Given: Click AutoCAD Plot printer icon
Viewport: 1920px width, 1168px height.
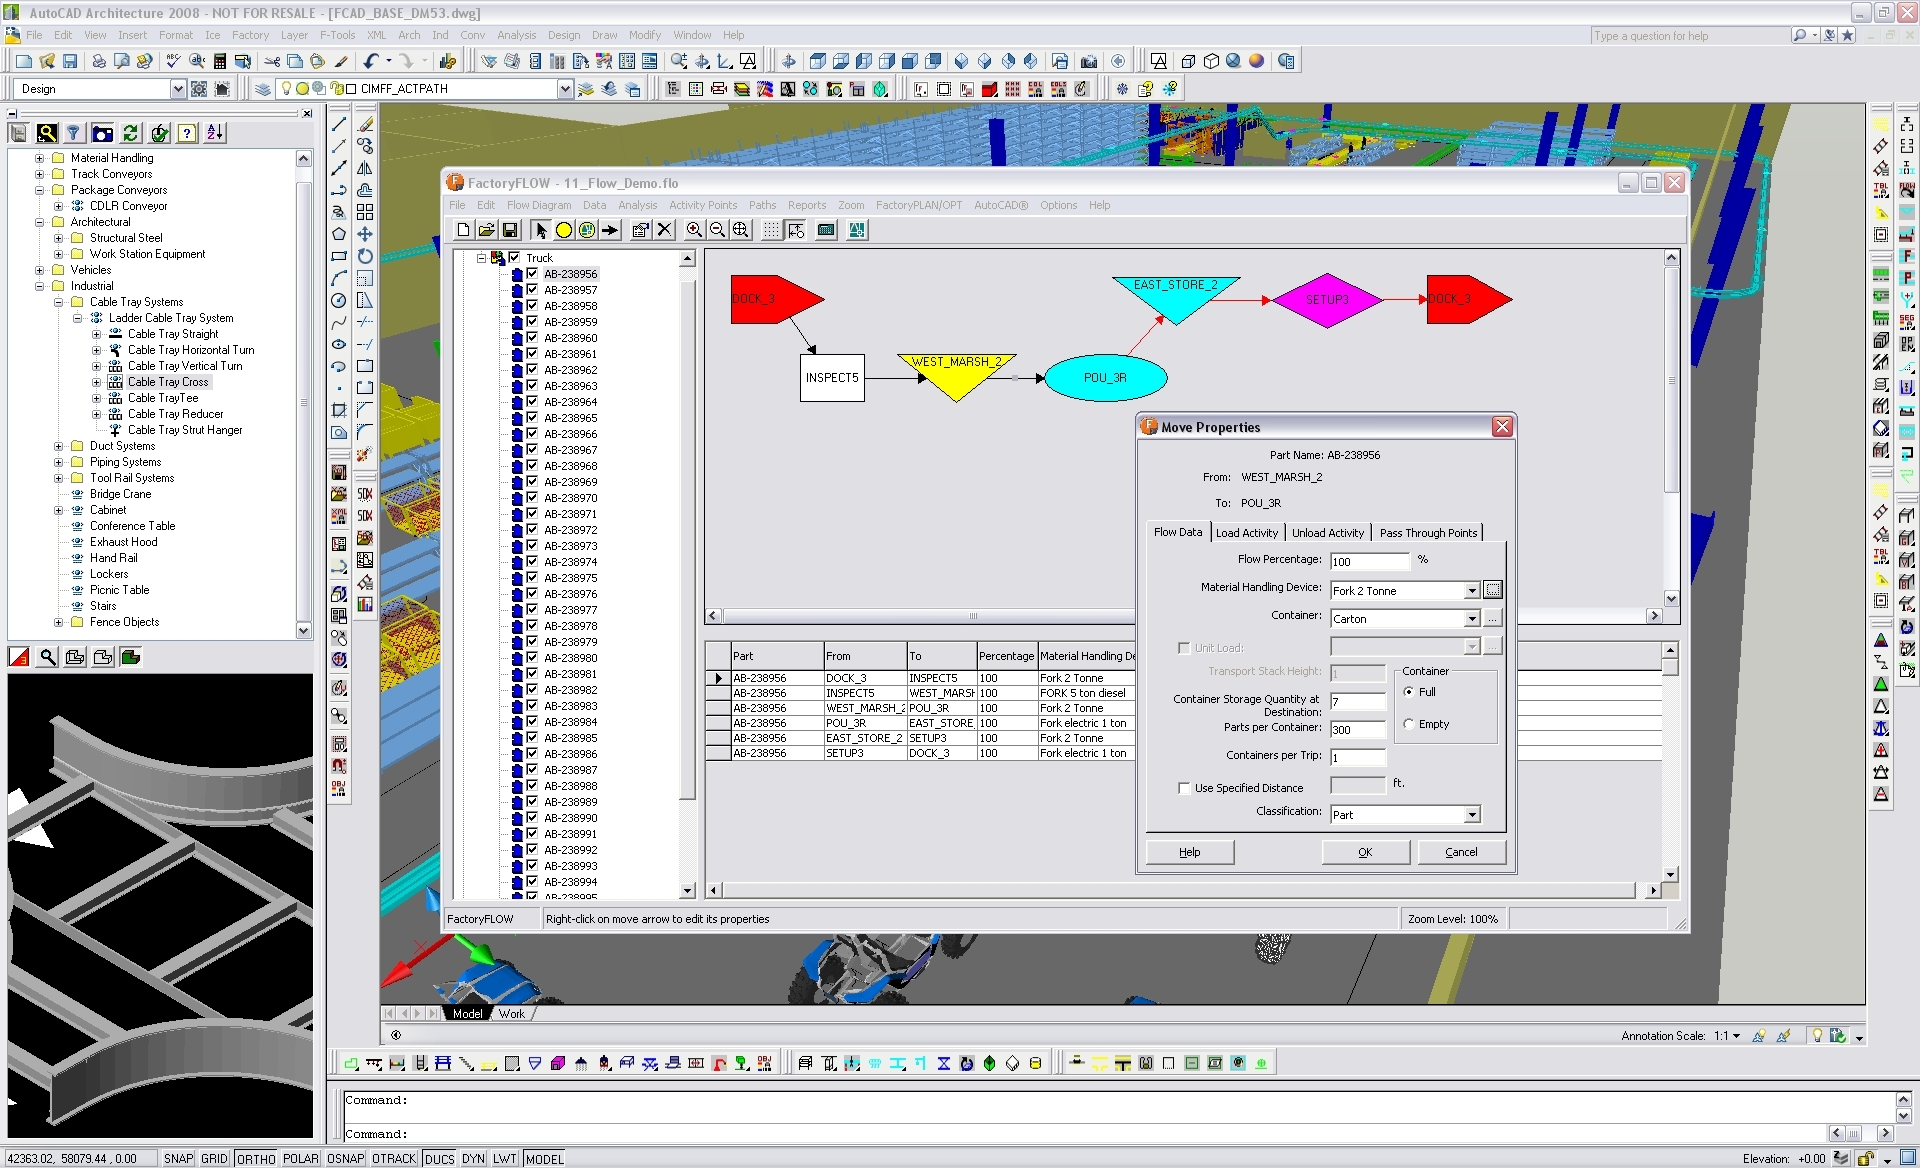Looking at the screenshot, I should 99,61.
